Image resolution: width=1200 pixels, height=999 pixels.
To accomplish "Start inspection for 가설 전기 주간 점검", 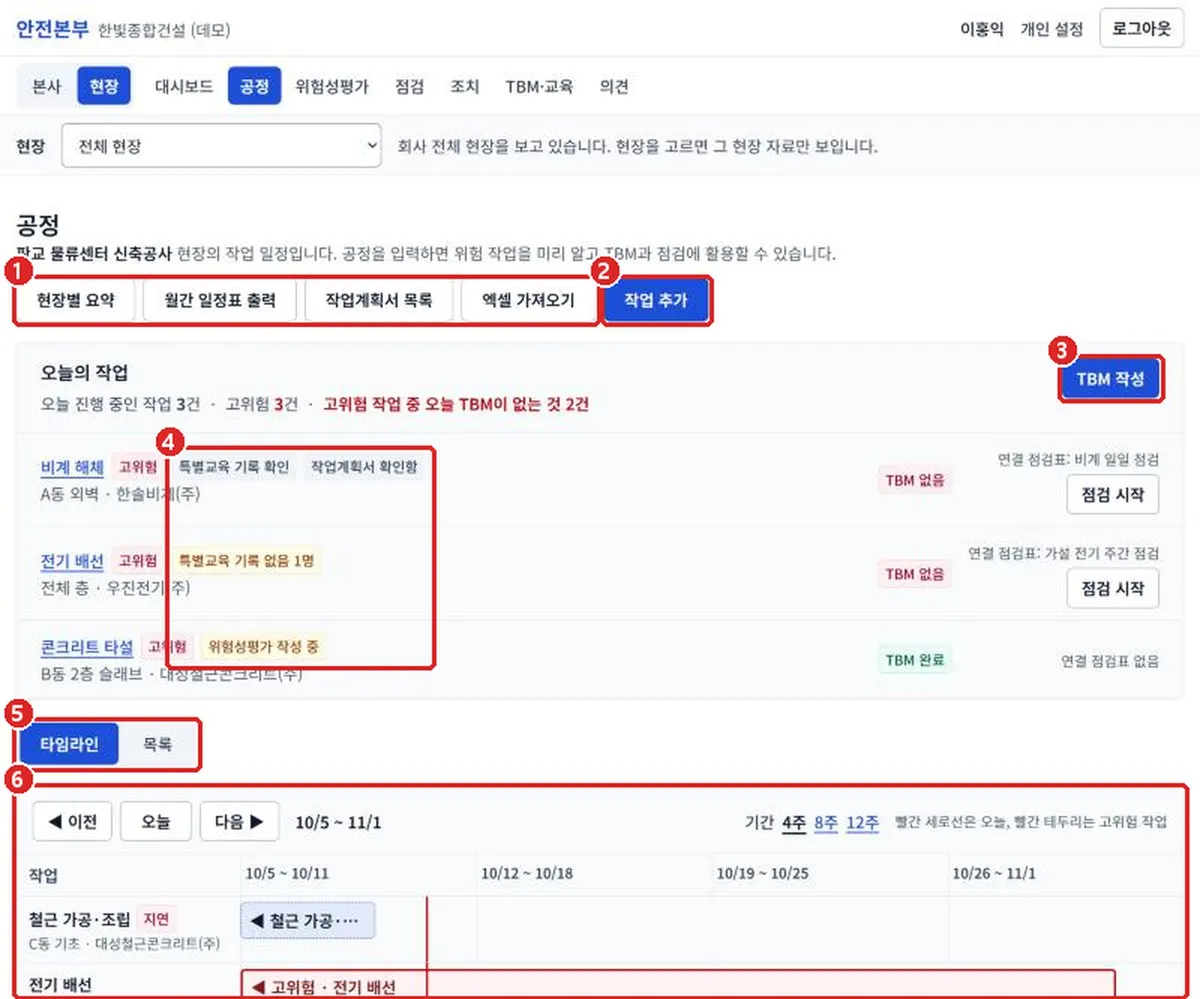I will click(x=1112, y=588).
